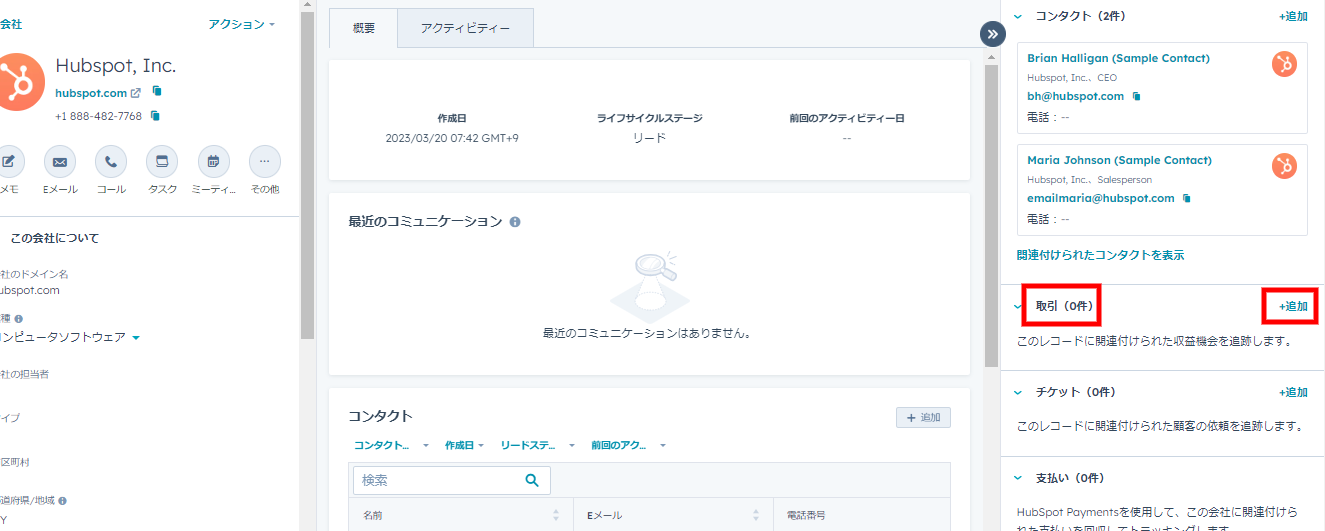
Task: Click the この会社について section heading
Action: click(x=54, y=238)
